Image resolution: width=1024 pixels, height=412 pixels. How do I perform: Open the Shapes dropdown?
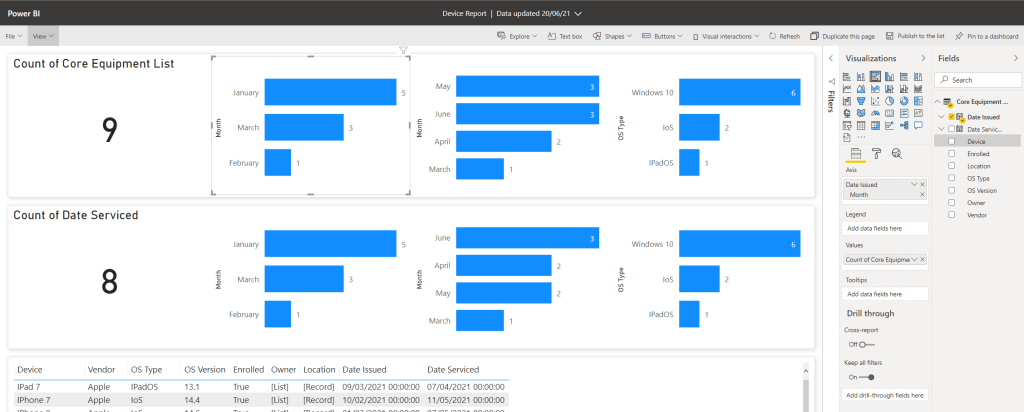614,36
